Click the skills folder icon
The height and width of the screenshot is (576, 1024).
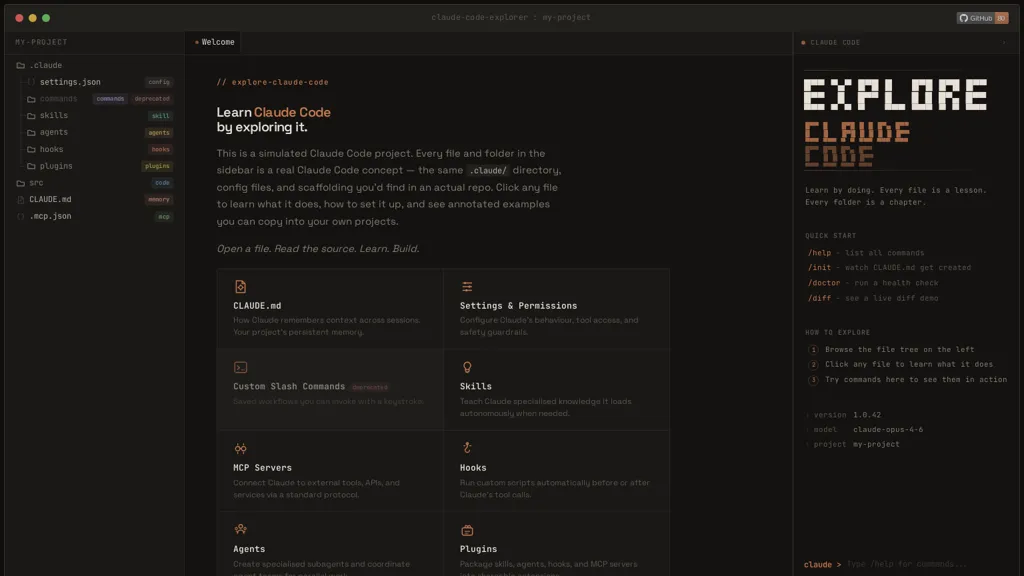[x=31, y=116]
